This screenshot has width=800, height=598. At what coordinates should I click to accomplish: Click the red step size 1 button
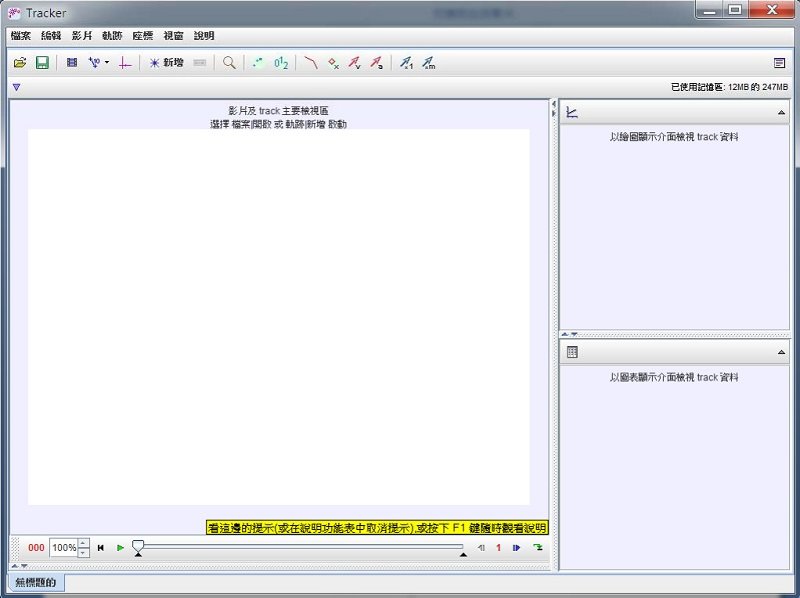tap(498, 547)
